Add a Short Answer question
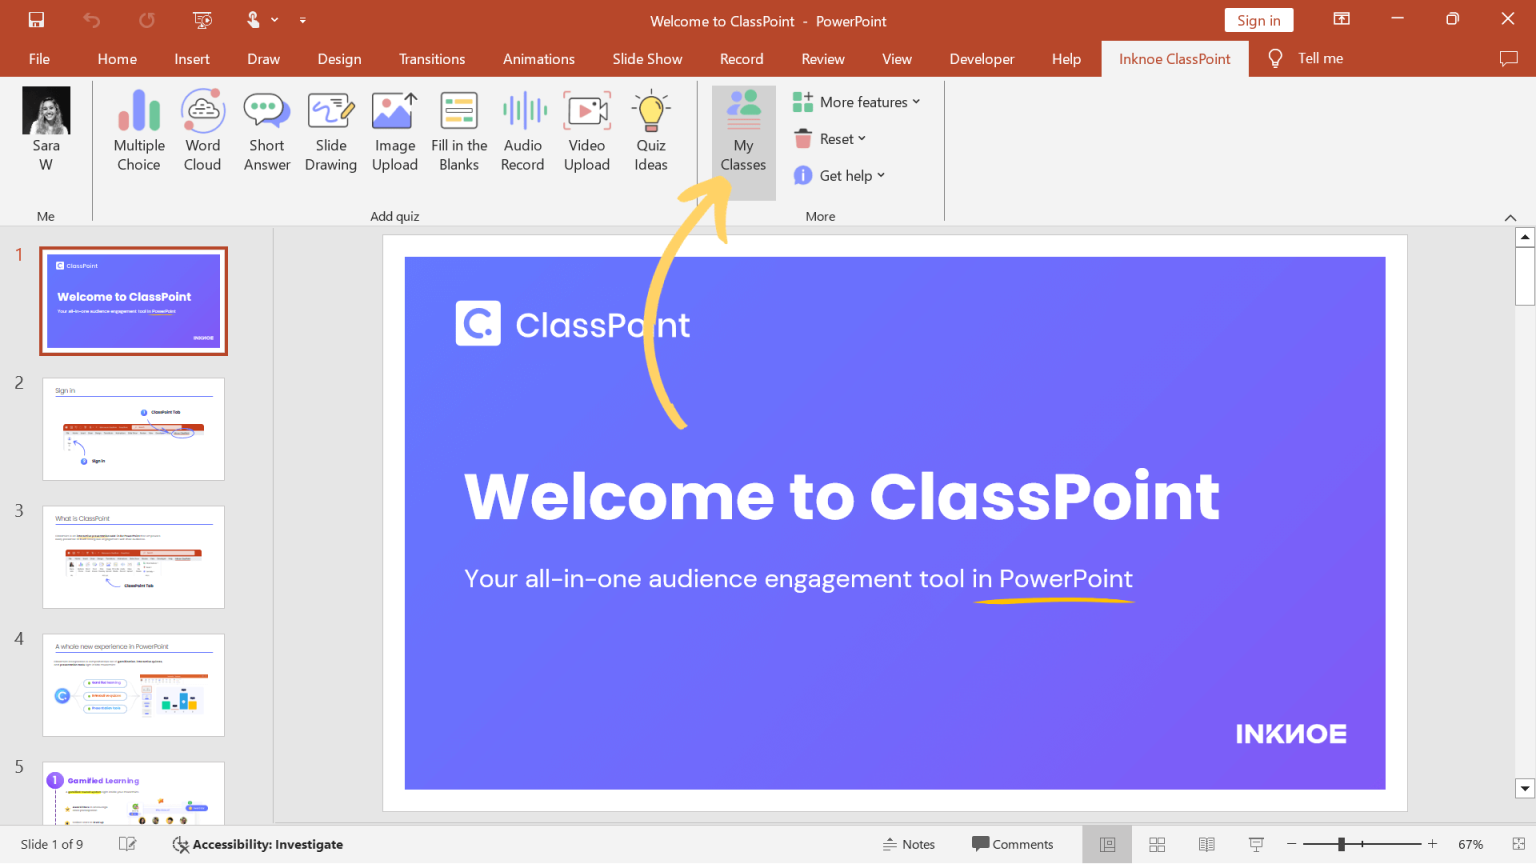 266,130
